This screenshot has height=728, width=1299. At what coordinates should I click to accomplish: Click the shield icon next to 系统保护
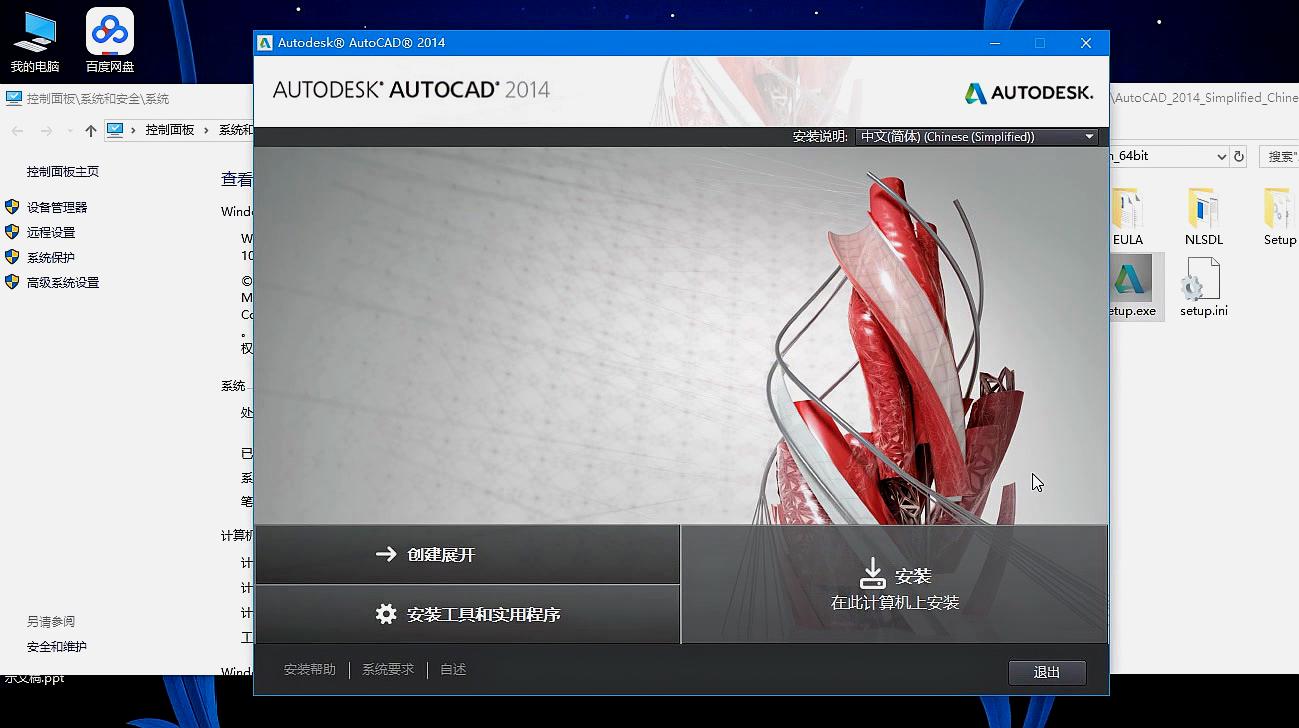[x=12, y=257]
